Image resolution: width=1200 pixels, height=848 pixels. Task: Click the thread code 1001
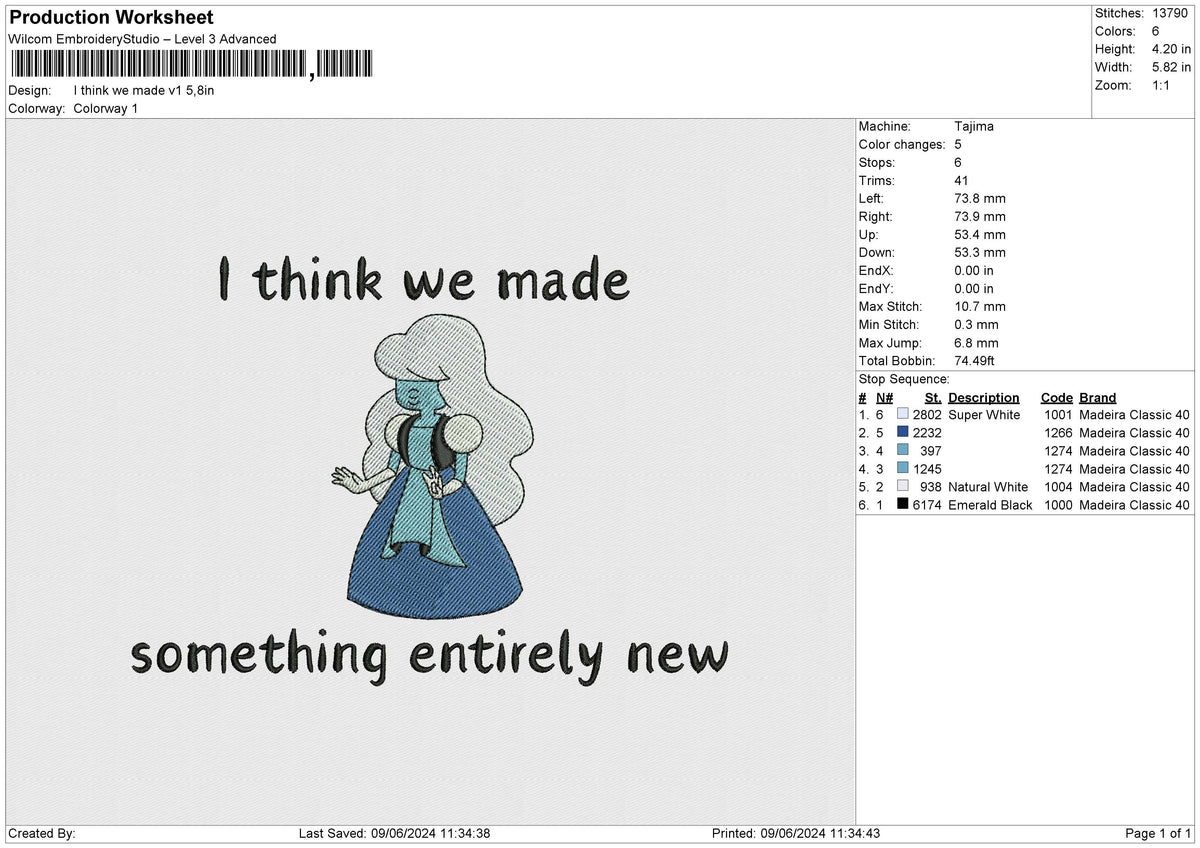pyautogui.click(x=1059, y=414)
